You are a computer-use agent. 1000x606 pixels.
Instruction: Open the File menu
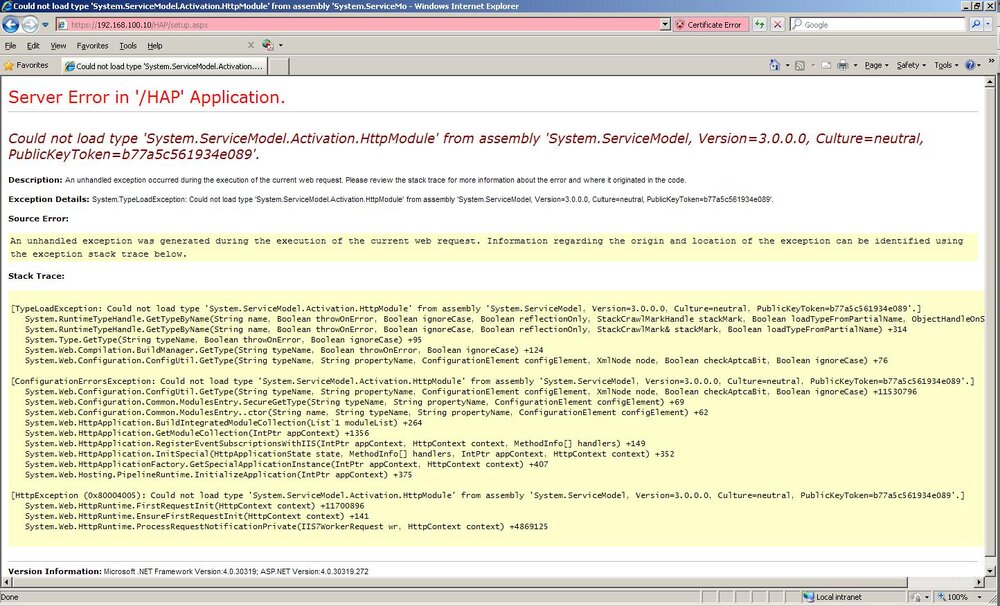[x=10, y=46]
